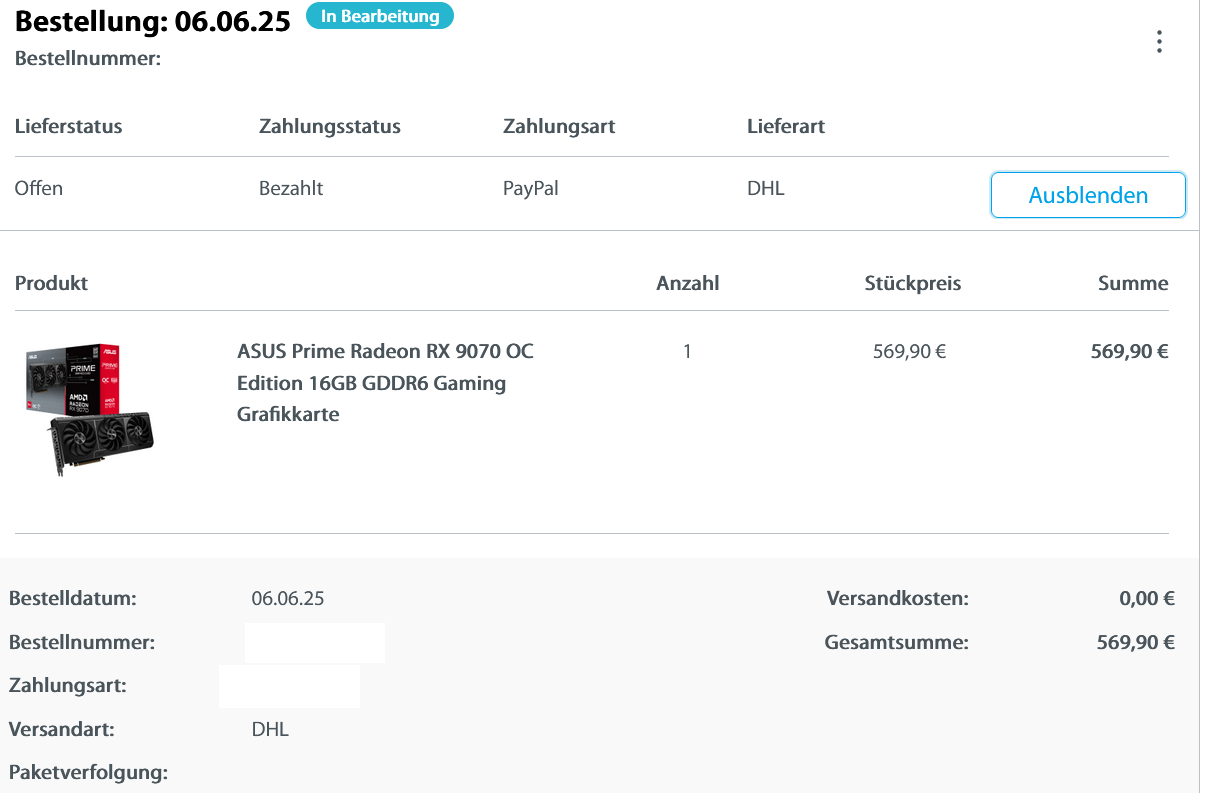Select DHL value under Lieferart
1206x793 pixels.
point(766,188)
